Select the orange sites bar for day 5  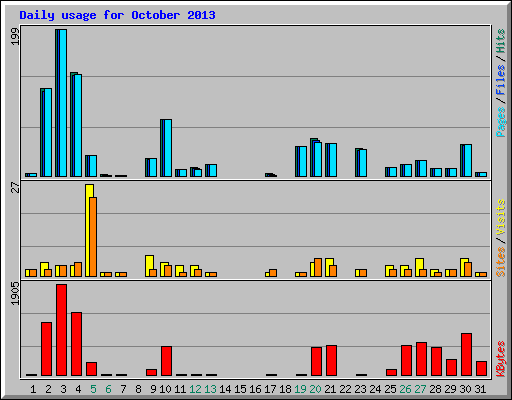pyautogui.click(x=93, y=237)
